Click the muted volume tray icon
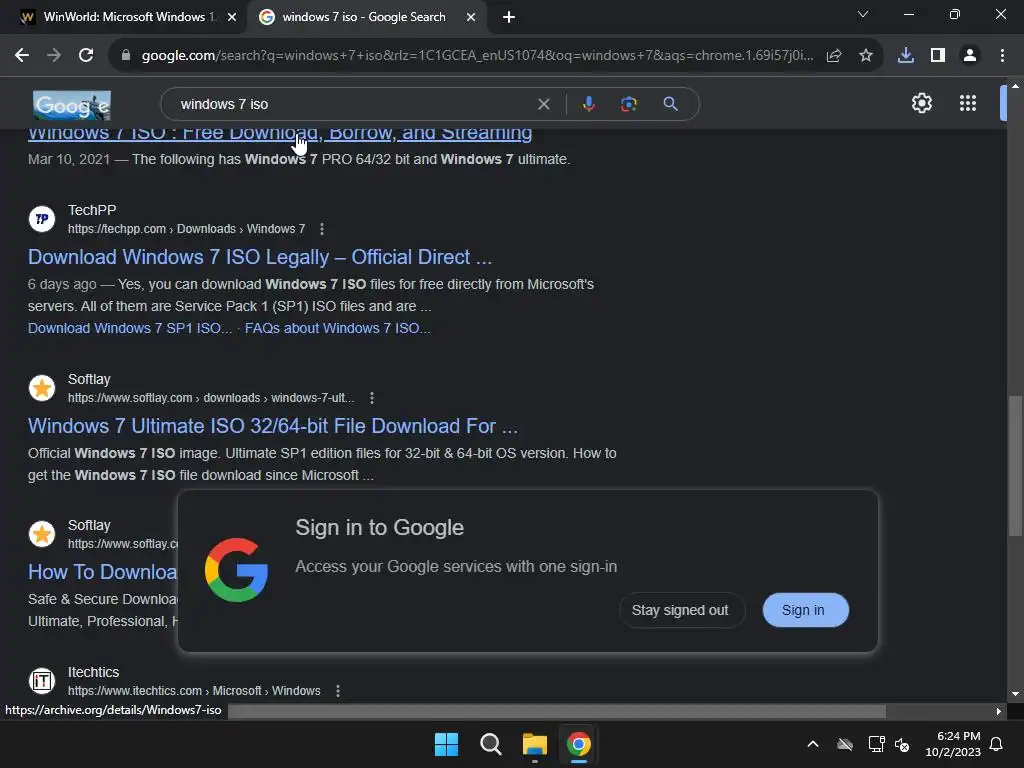1024x768 pixels. click(903, 744)
